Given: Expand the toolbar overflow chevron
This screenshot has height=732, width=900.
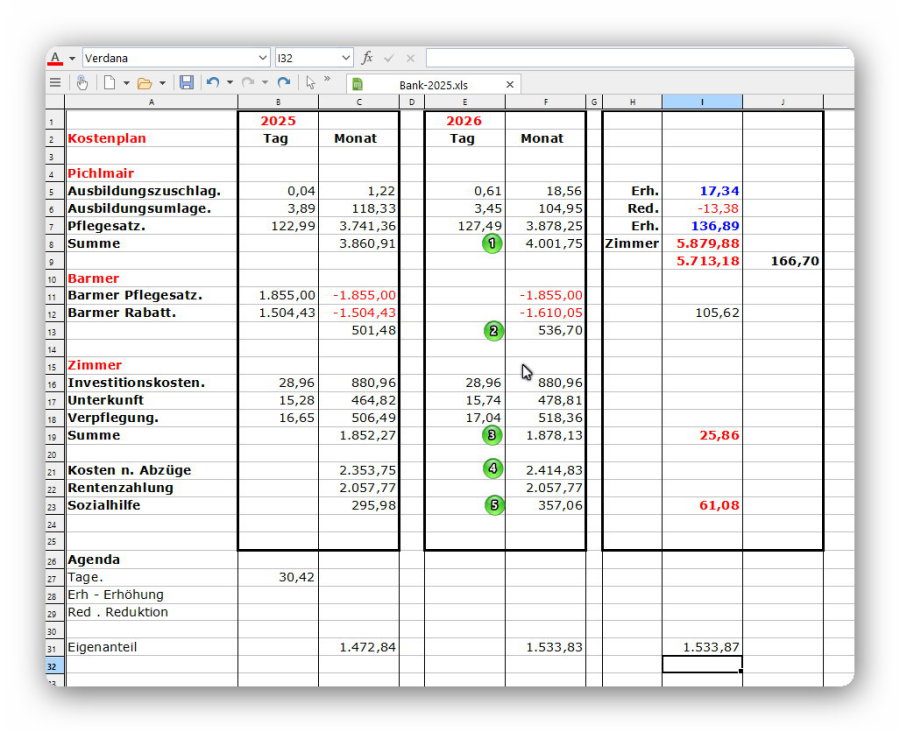Looking at the screenshot, I should click(x=328, y=79).
